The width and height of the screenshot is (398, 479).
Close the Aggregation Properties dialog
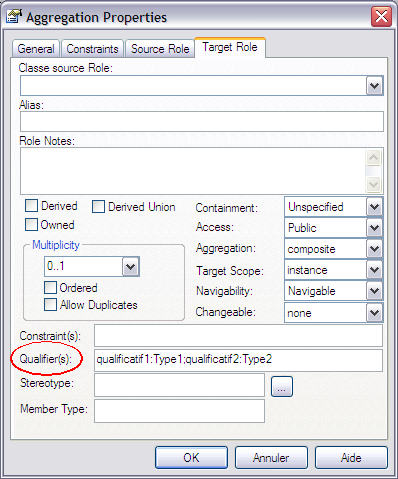point(381,16)
